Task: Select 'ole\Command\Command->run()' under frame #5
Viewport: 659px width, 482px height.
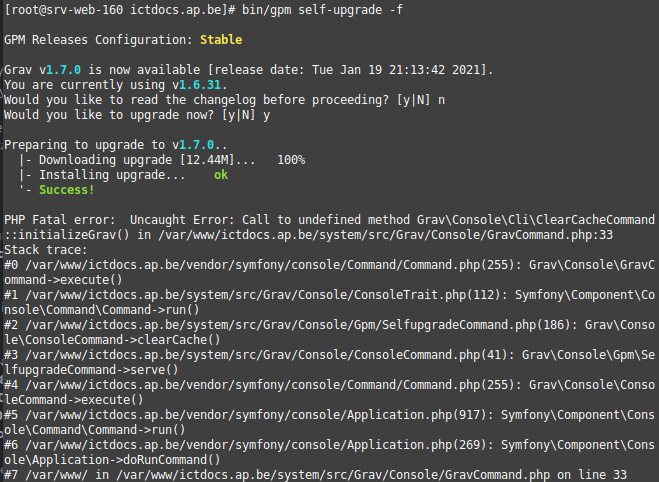Action: (95, 430)
